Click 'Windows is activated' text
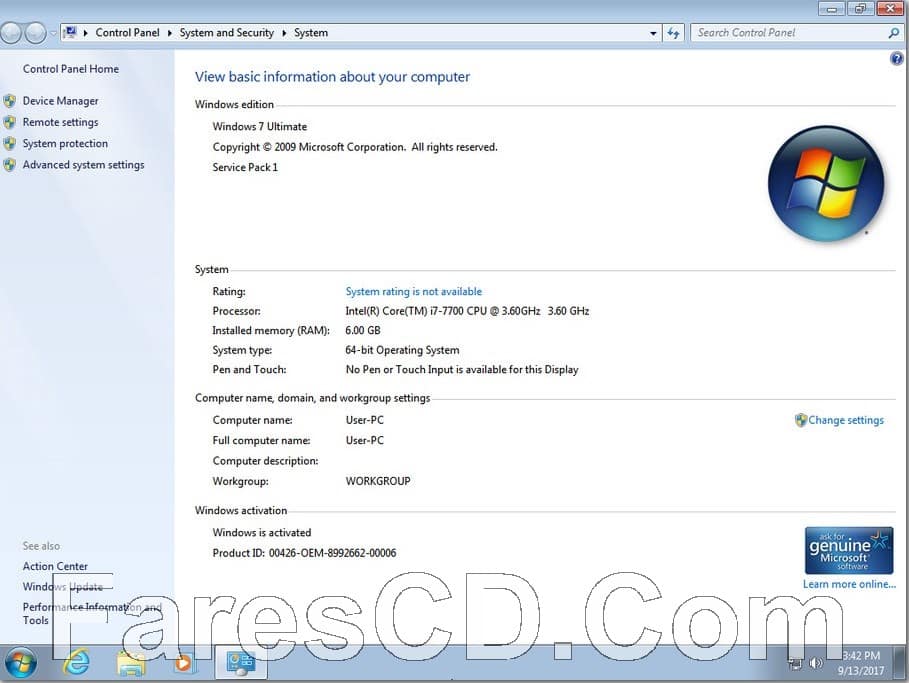The height and width of the screenshot is (683, 909). click(262, 533)
